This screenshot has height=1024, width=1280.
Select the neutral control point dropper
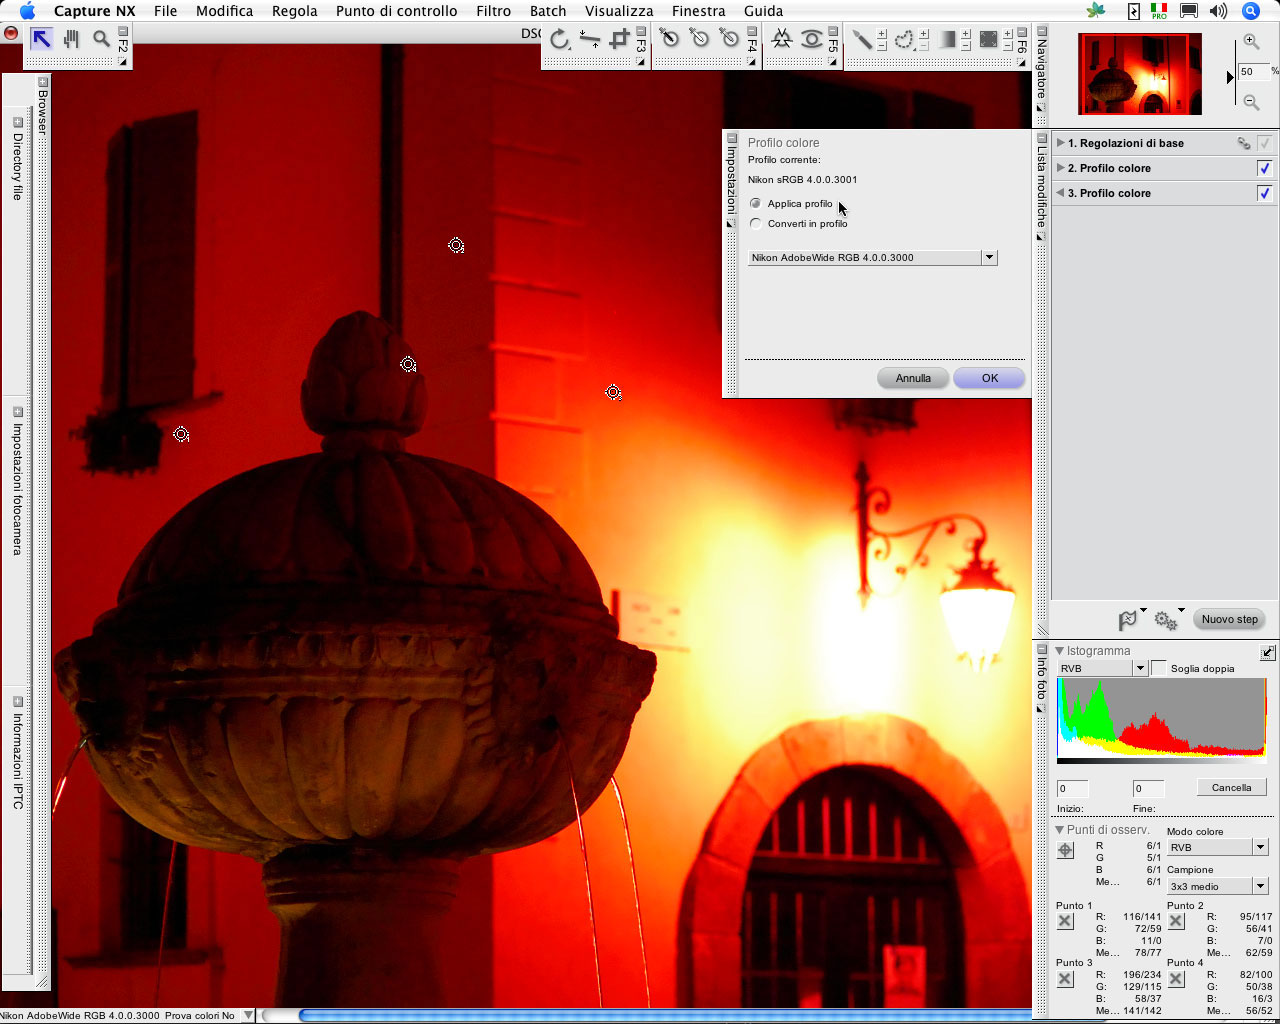click(x=700, y=39)
